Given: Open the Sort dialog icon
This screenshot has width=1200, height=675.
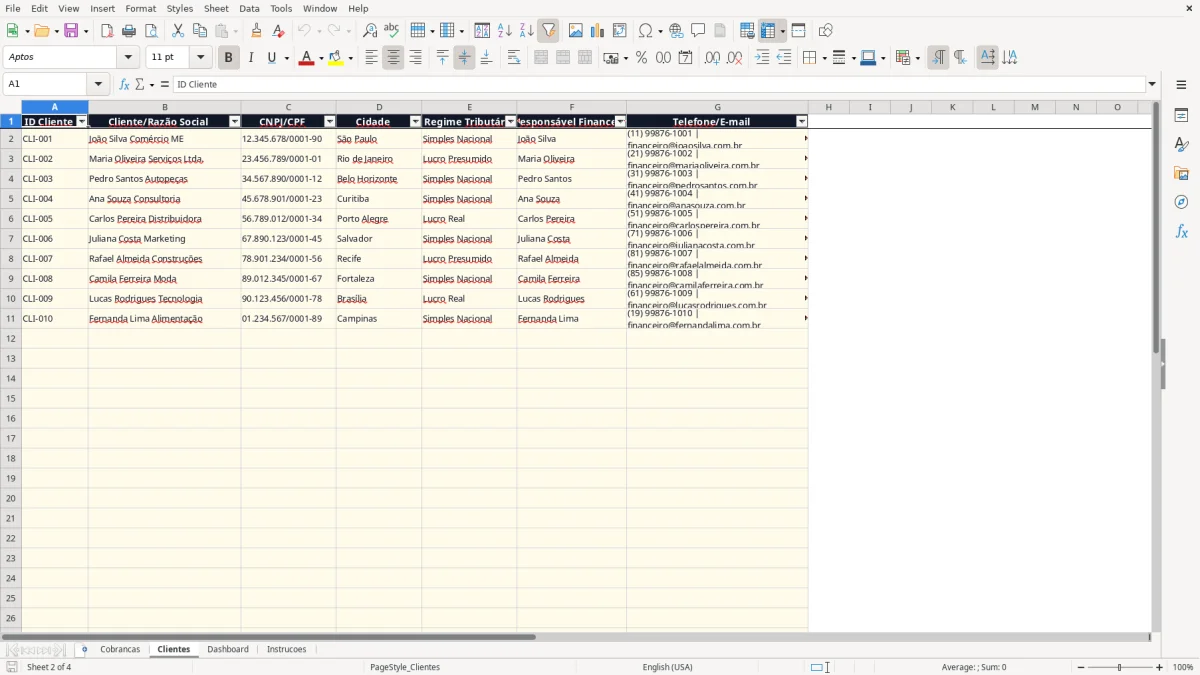Looking at the screenshot, I should point(482,31).
